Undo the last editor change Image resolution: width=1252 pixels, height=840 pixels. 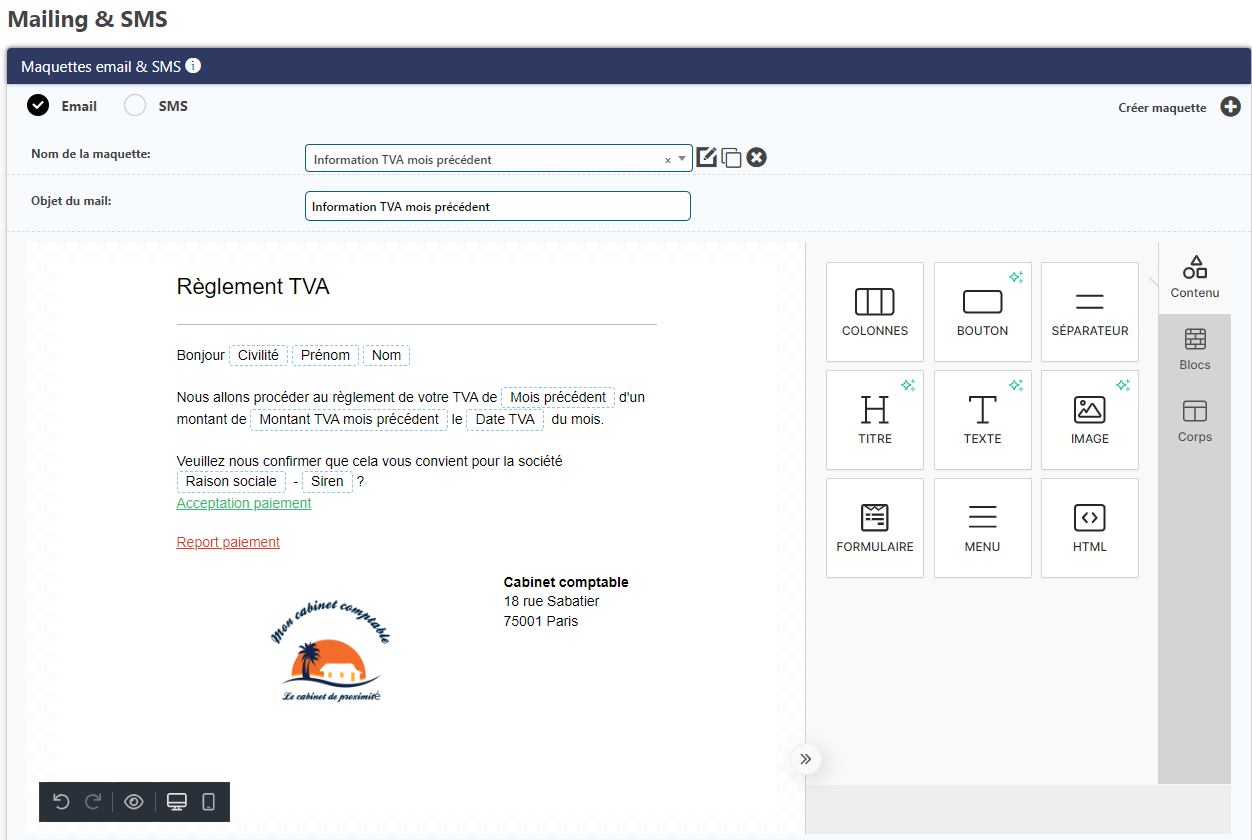61,802
